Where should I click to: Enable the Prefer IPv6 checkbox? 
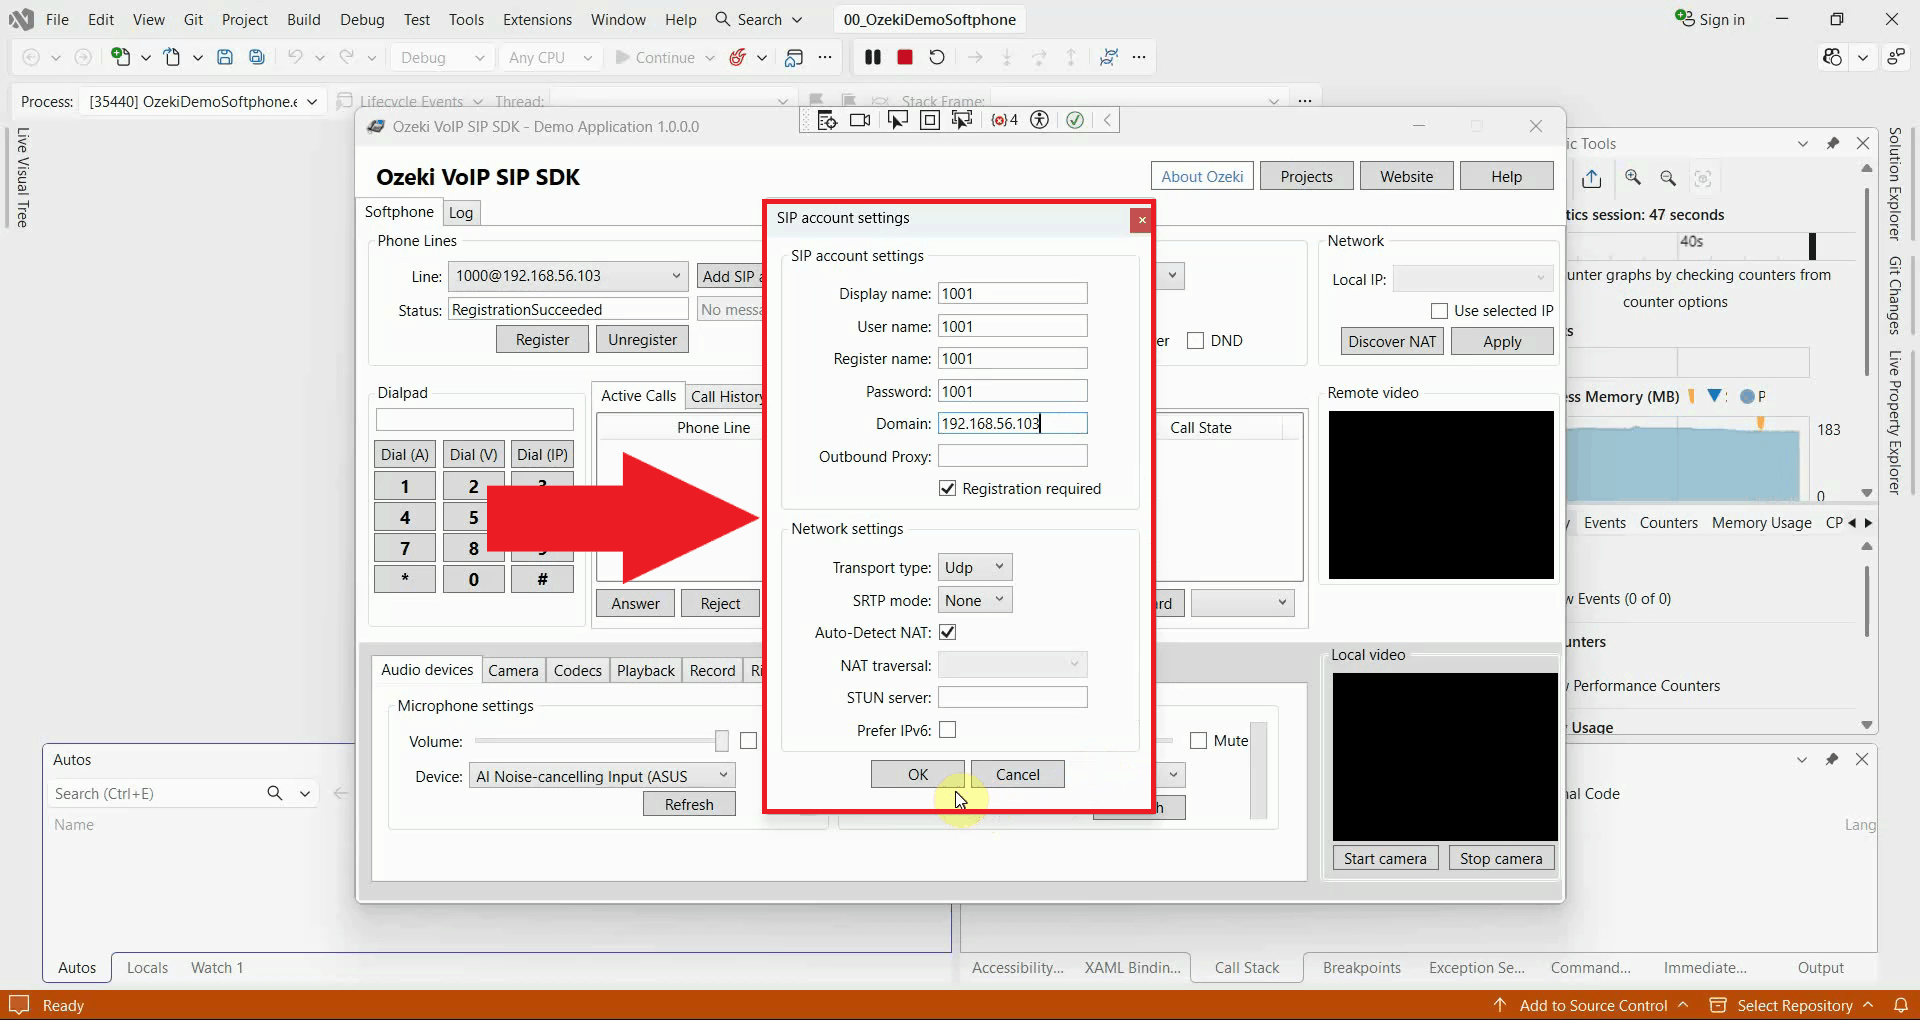tap(948, 730)
